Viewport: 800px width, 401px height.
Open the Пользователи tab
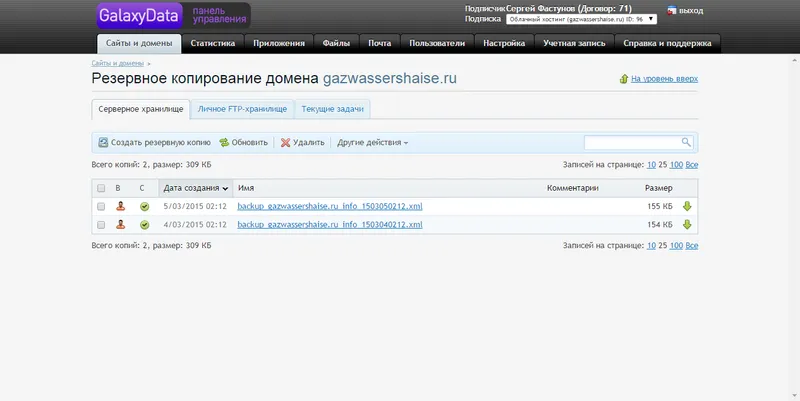[x=437, y=43]
